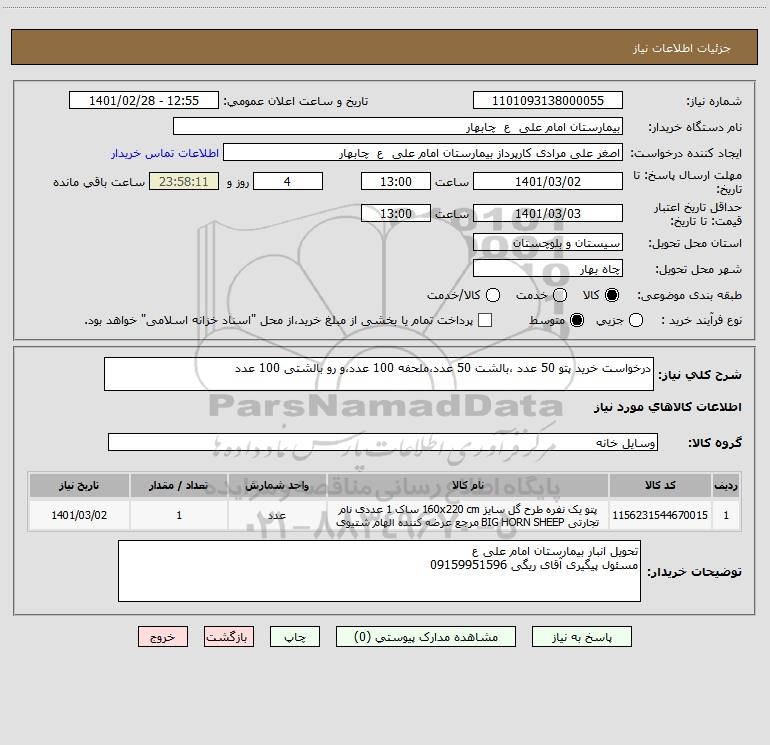This screenshot has height=745, width=770.
Task: Click the ردیف column header
Action: (726, 485)
